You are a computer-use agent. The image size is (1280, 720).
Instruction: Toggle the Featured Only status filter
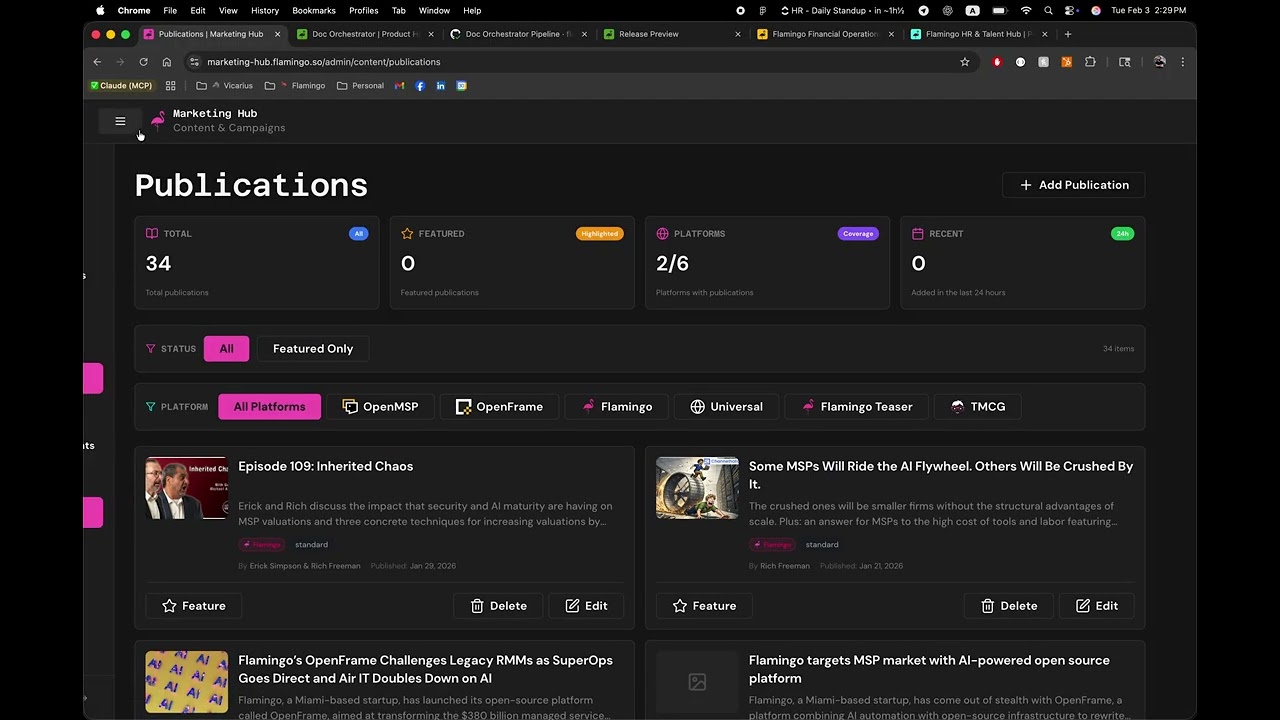tap(313, 349)
